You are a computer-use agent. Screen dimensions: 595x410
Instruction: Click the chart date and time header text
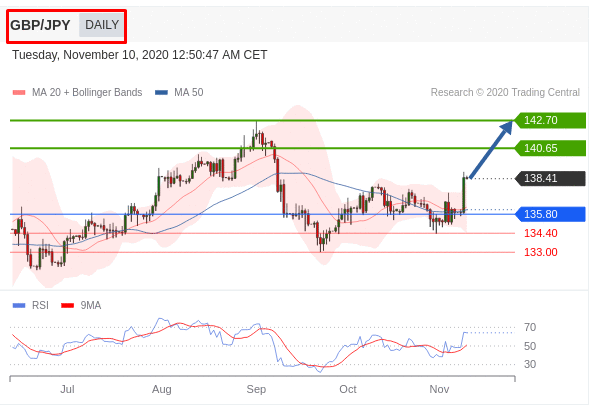140,55
